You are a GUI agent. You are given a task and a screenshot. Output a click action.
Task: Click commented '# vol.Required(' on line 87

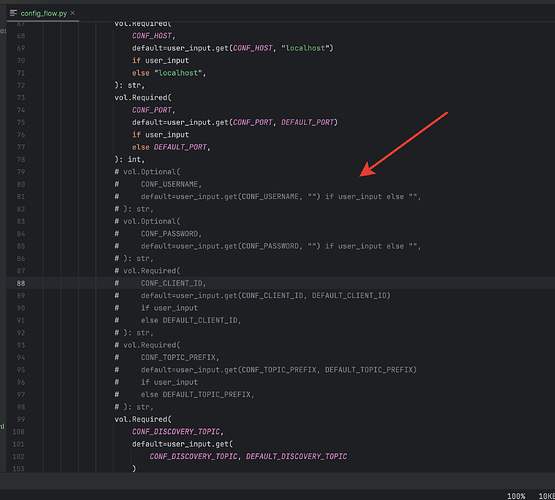147,271
